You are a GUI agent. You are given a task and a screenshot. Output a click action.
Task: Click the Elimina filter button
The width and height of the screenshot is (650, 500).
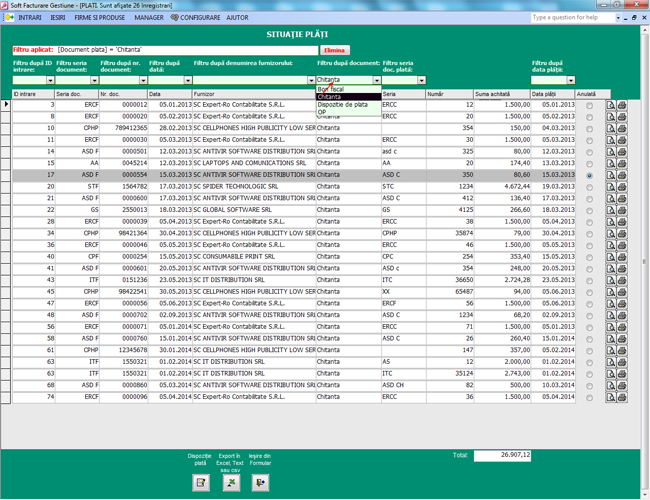[x=335, y=50]
